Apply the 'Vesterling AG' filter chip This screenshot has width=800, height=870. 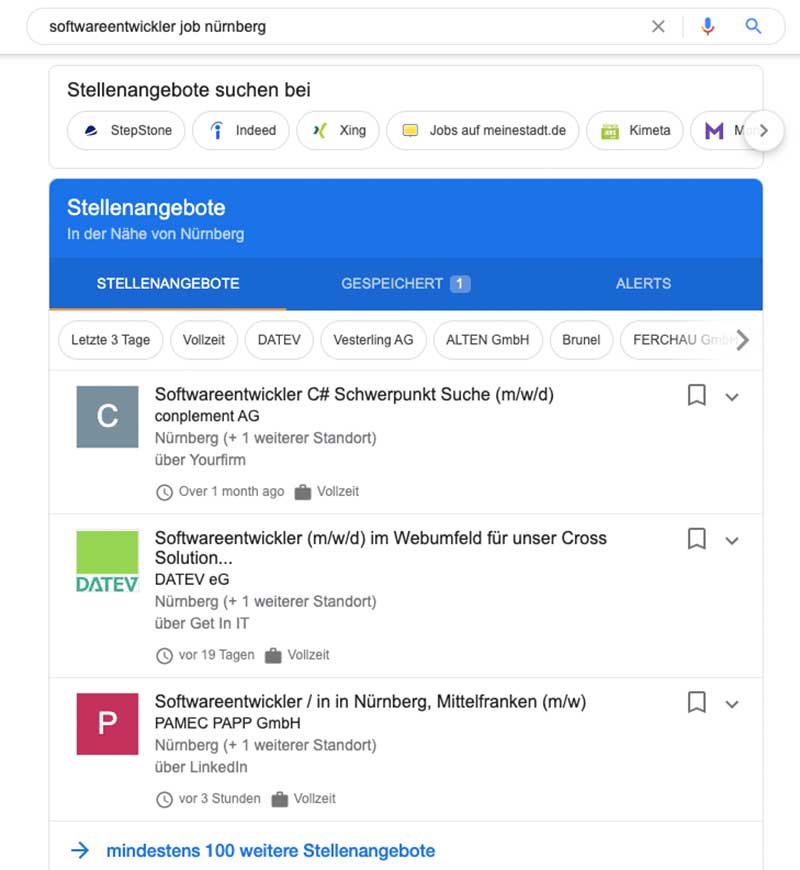coord(373,340)
